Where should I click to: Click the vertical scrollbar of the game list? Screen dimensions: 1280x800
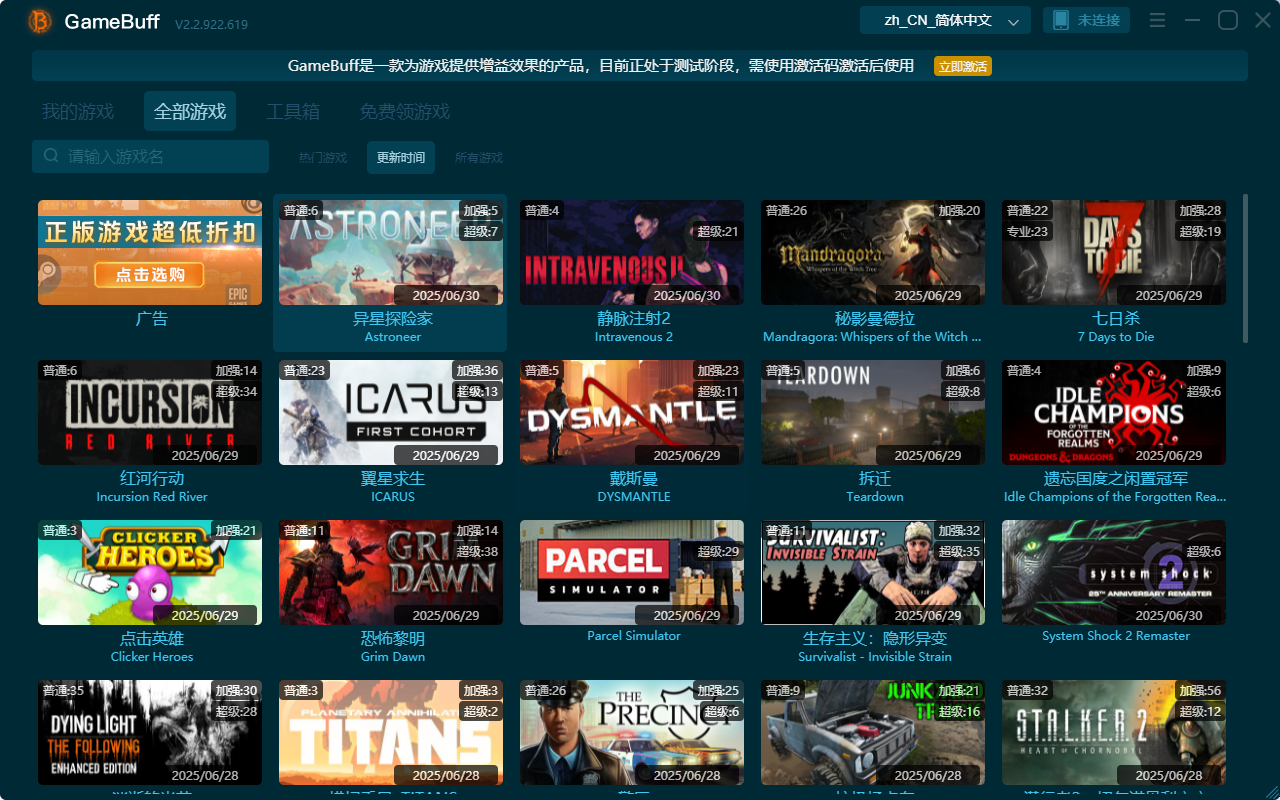(x=1245, y=267)
